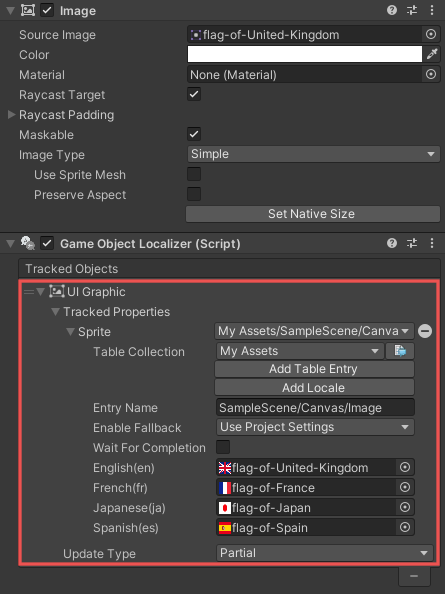Disable the Image component checkbox

tap(47, 10)
